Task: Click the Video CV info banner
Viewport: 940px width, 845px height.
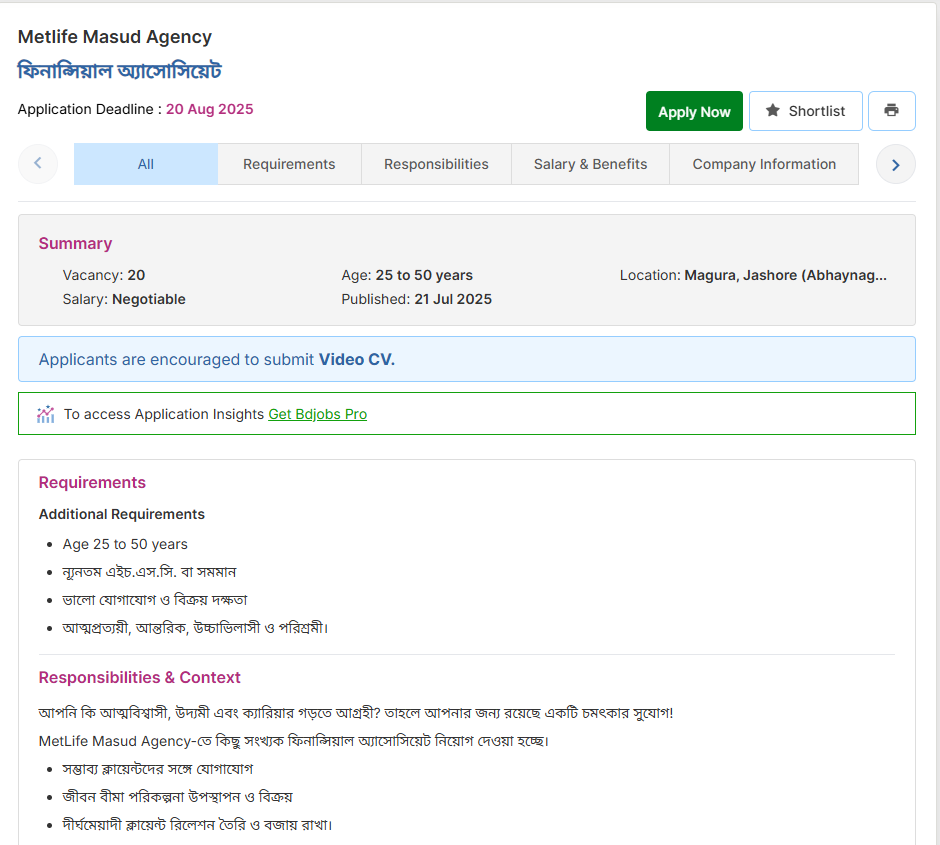Action: tap(466, 359)
